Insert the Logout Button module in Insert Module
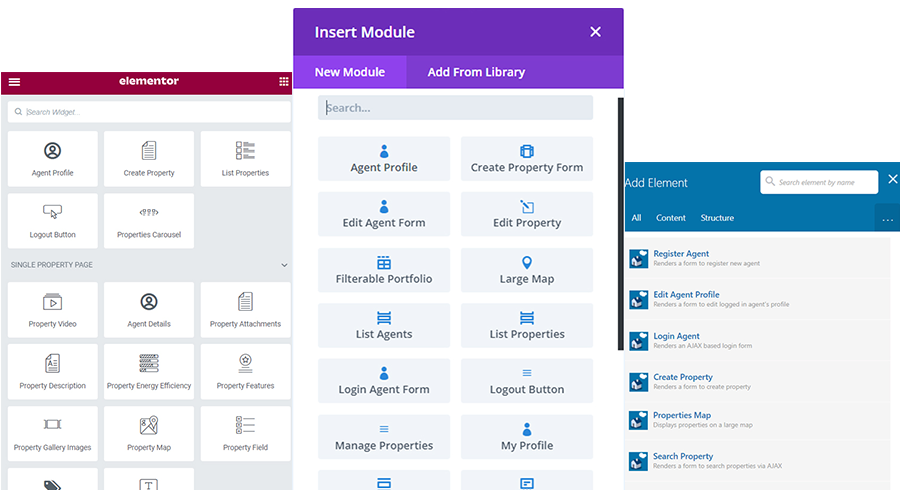This screenshot has width=900, height=490. (x=527, y=381)
